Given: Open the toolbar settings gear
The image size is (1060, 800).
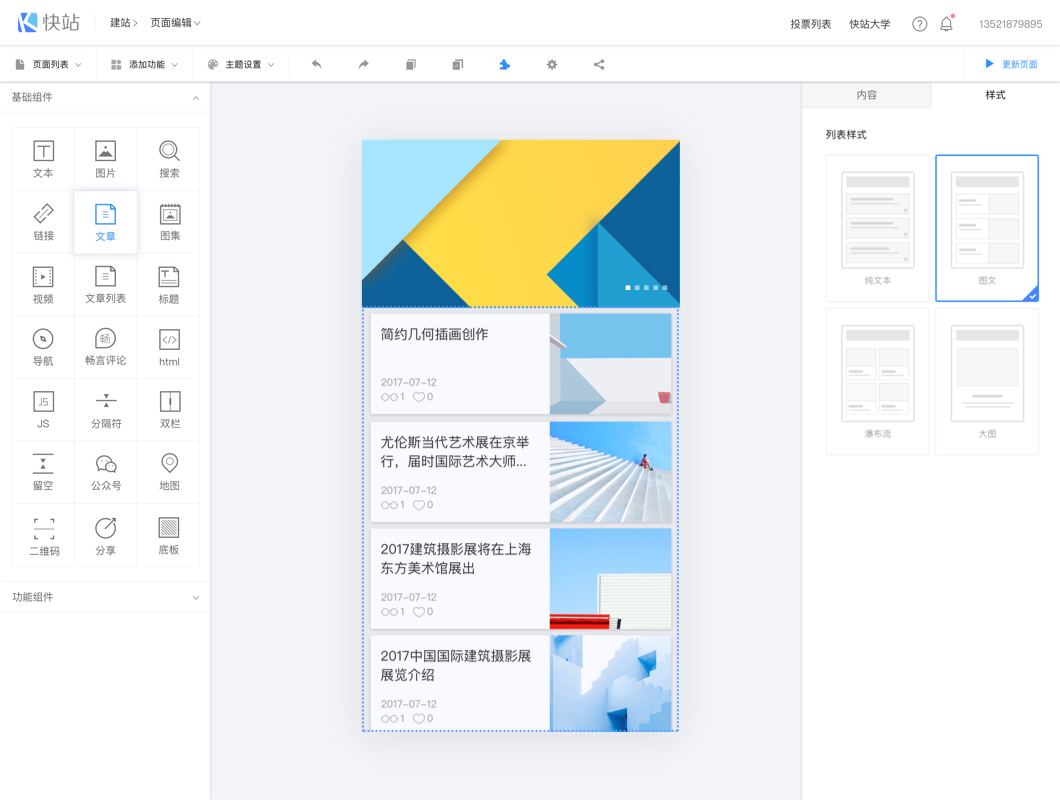Looking at the screenshot, I should coord(552,65).
